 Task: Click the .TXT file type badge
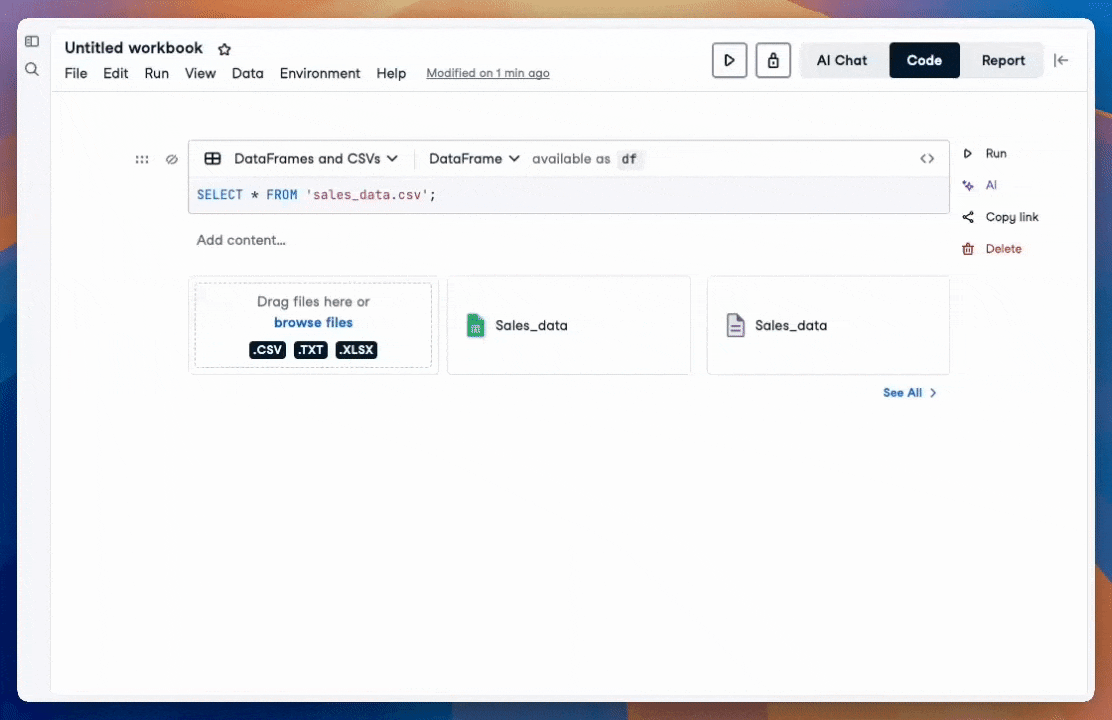pos(311,350)
